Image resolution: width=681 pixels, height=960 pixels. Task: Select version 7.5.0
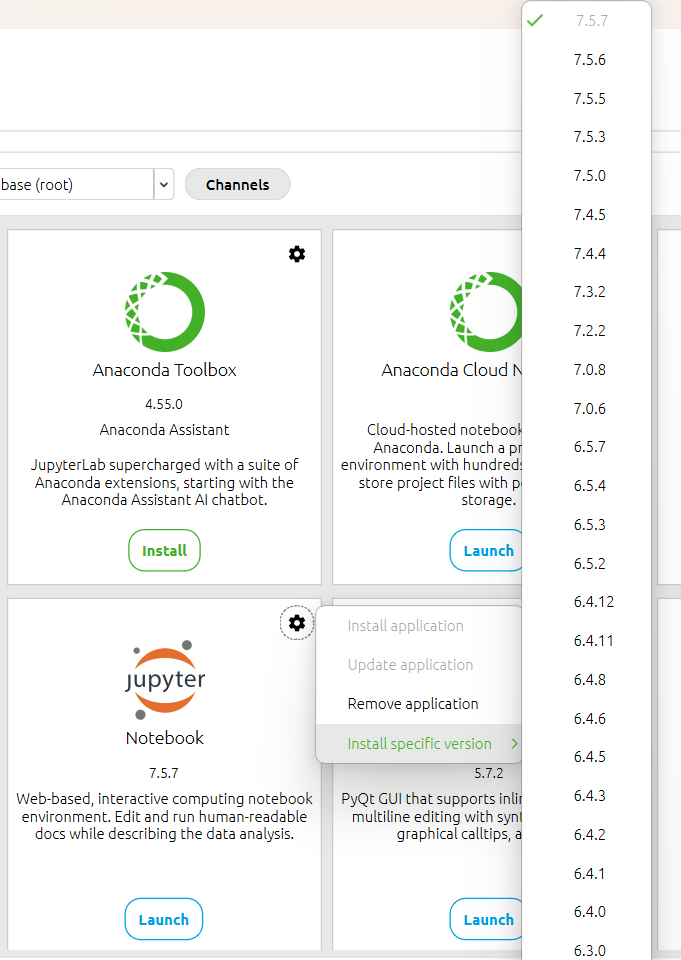click(586, 176)
